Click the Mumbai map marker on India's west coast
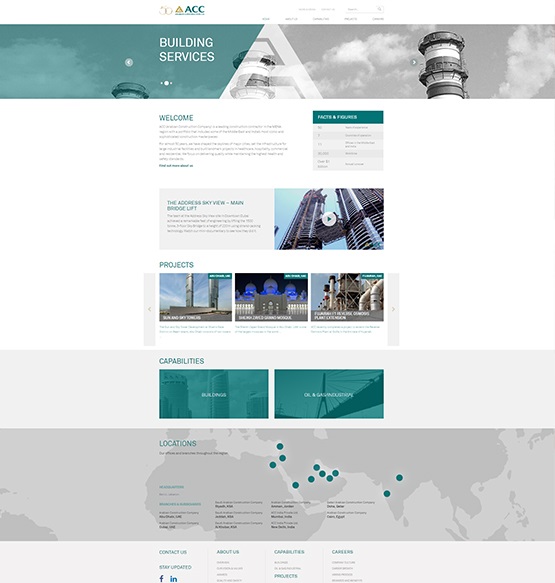The width and height of the screenshot is (555, 583). coord(387,493)
